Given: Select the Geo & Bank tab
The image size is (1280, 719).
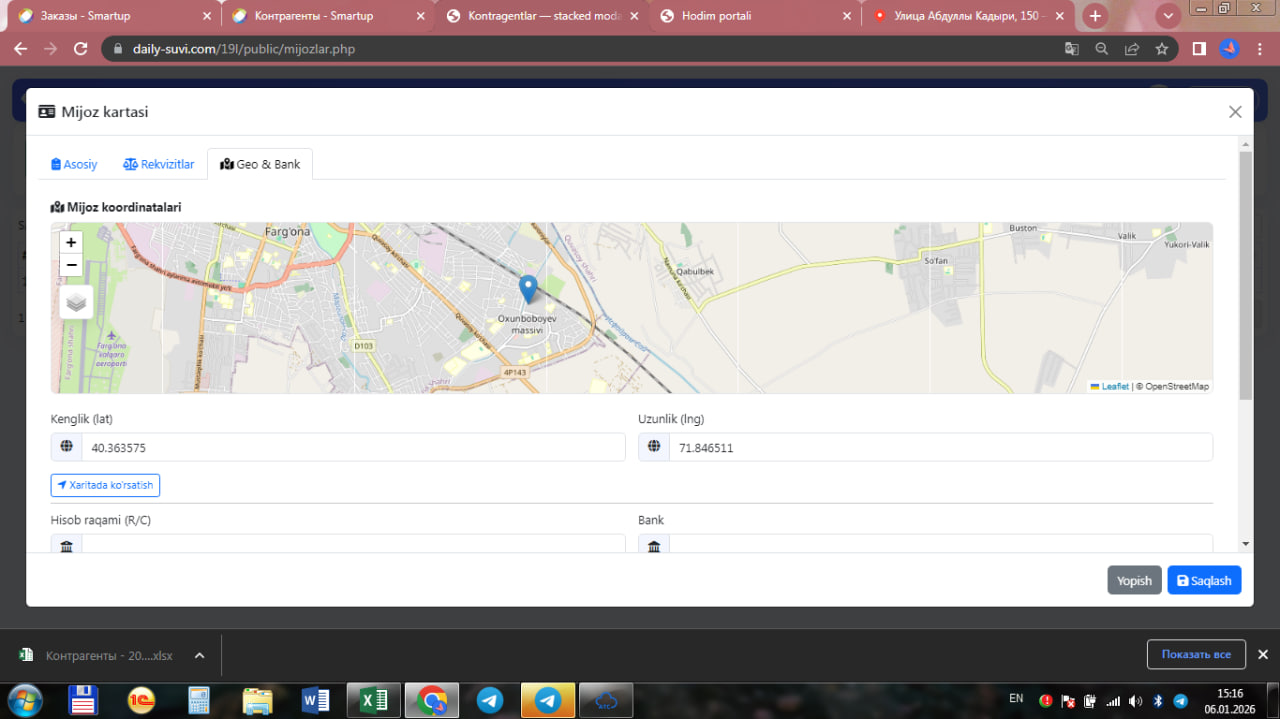Looking at the screenshot, I should coord(260,164).
